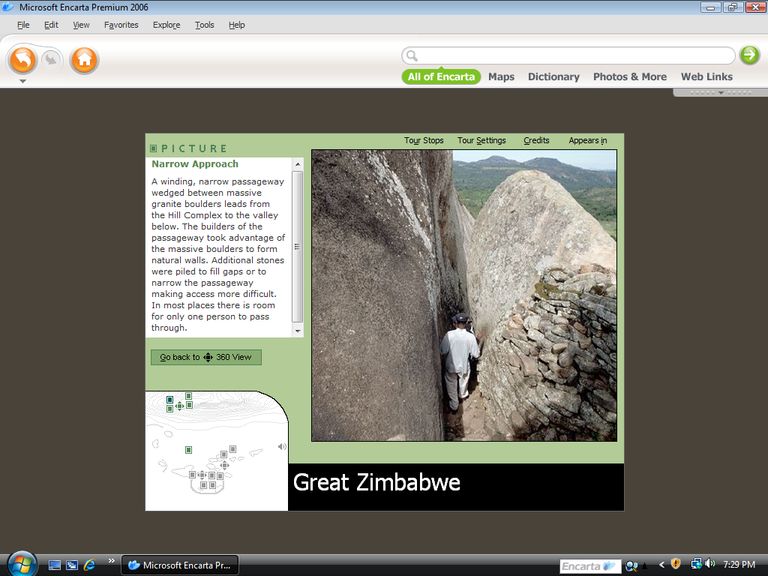Select the Maps search filter

(501, 77)
